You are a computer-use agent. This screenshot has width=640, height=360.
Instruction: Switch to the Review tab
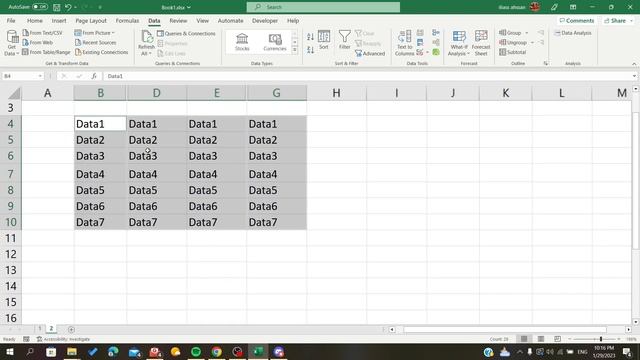click(x=178, y=20)
